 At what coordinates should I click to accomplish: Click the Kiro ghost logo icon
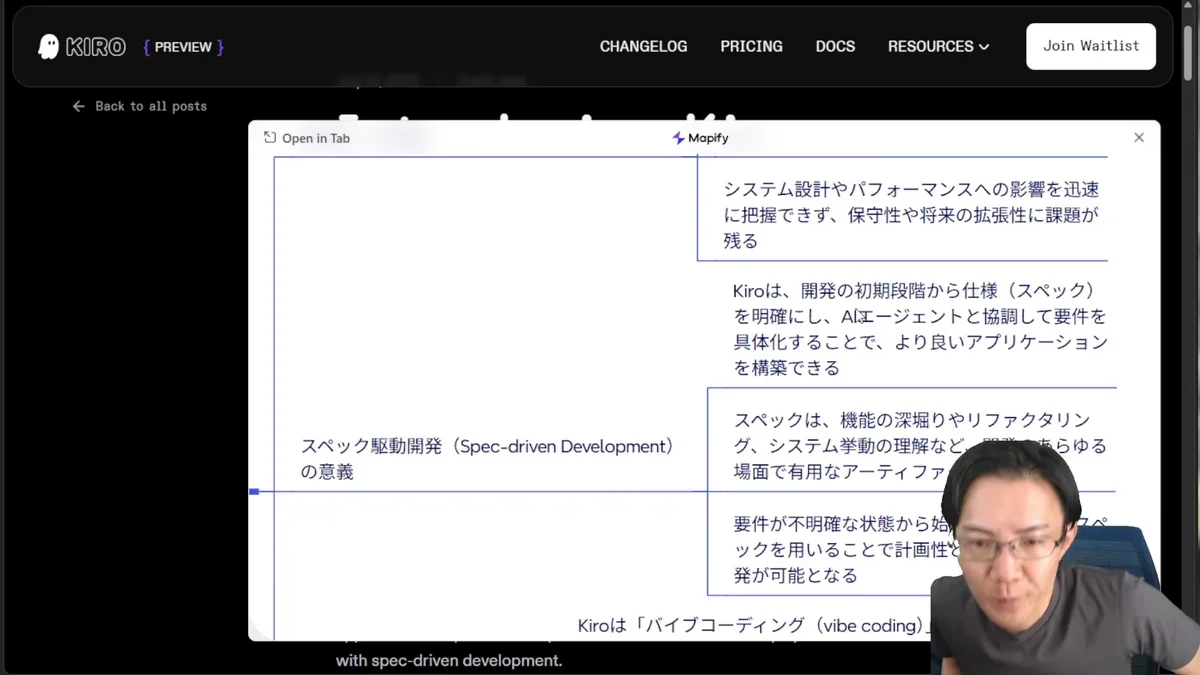(48, 47)
